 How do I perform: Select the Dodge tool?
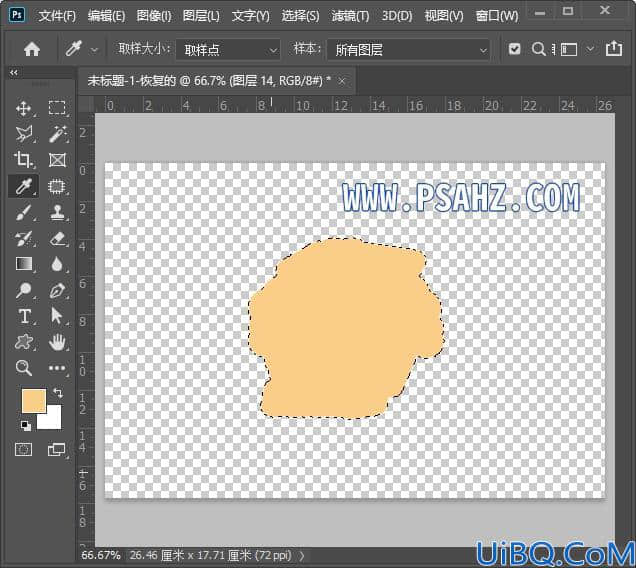[24, 290]
